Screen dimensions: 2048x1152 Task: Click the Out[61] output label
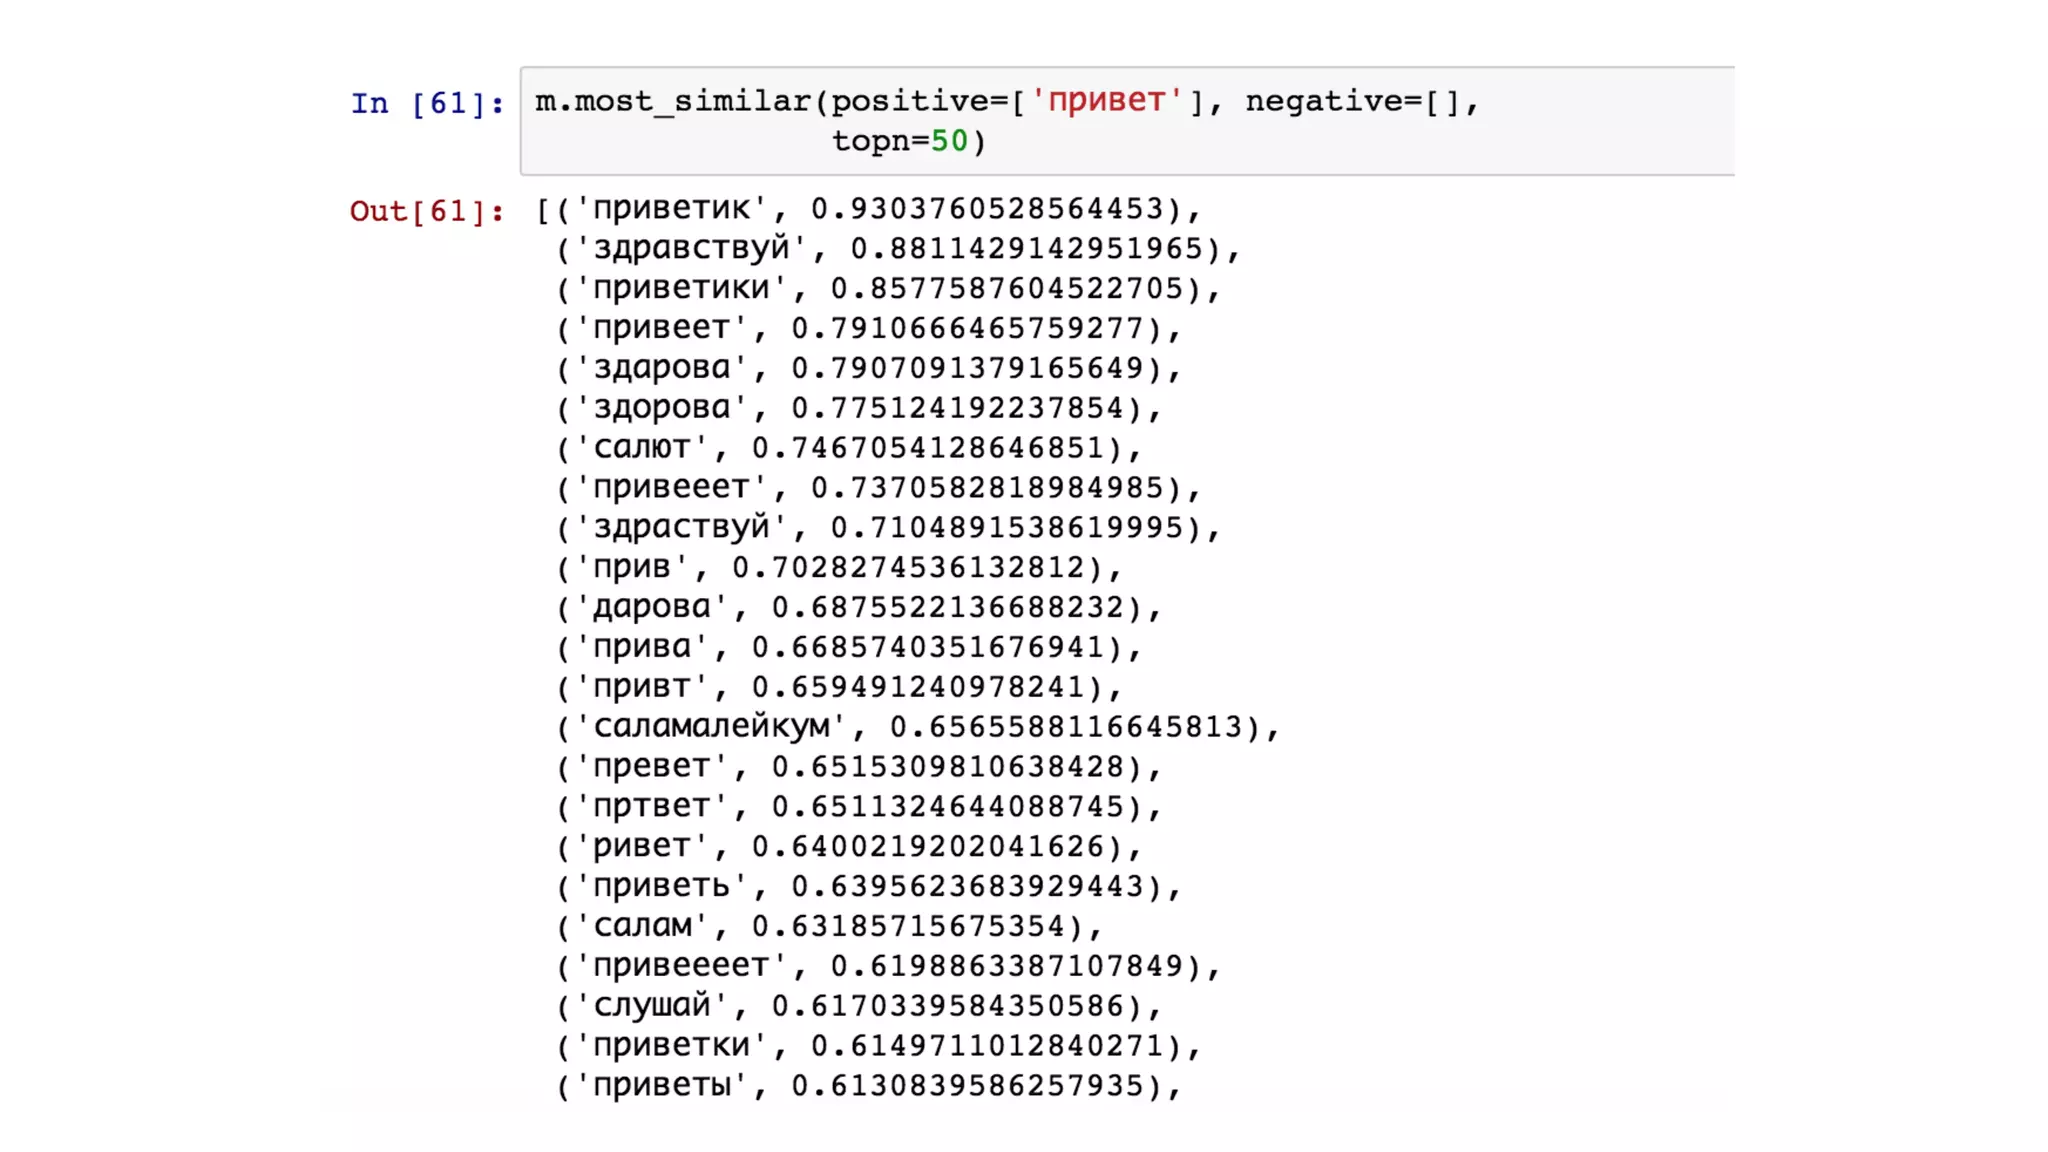[x=426, y=211]
